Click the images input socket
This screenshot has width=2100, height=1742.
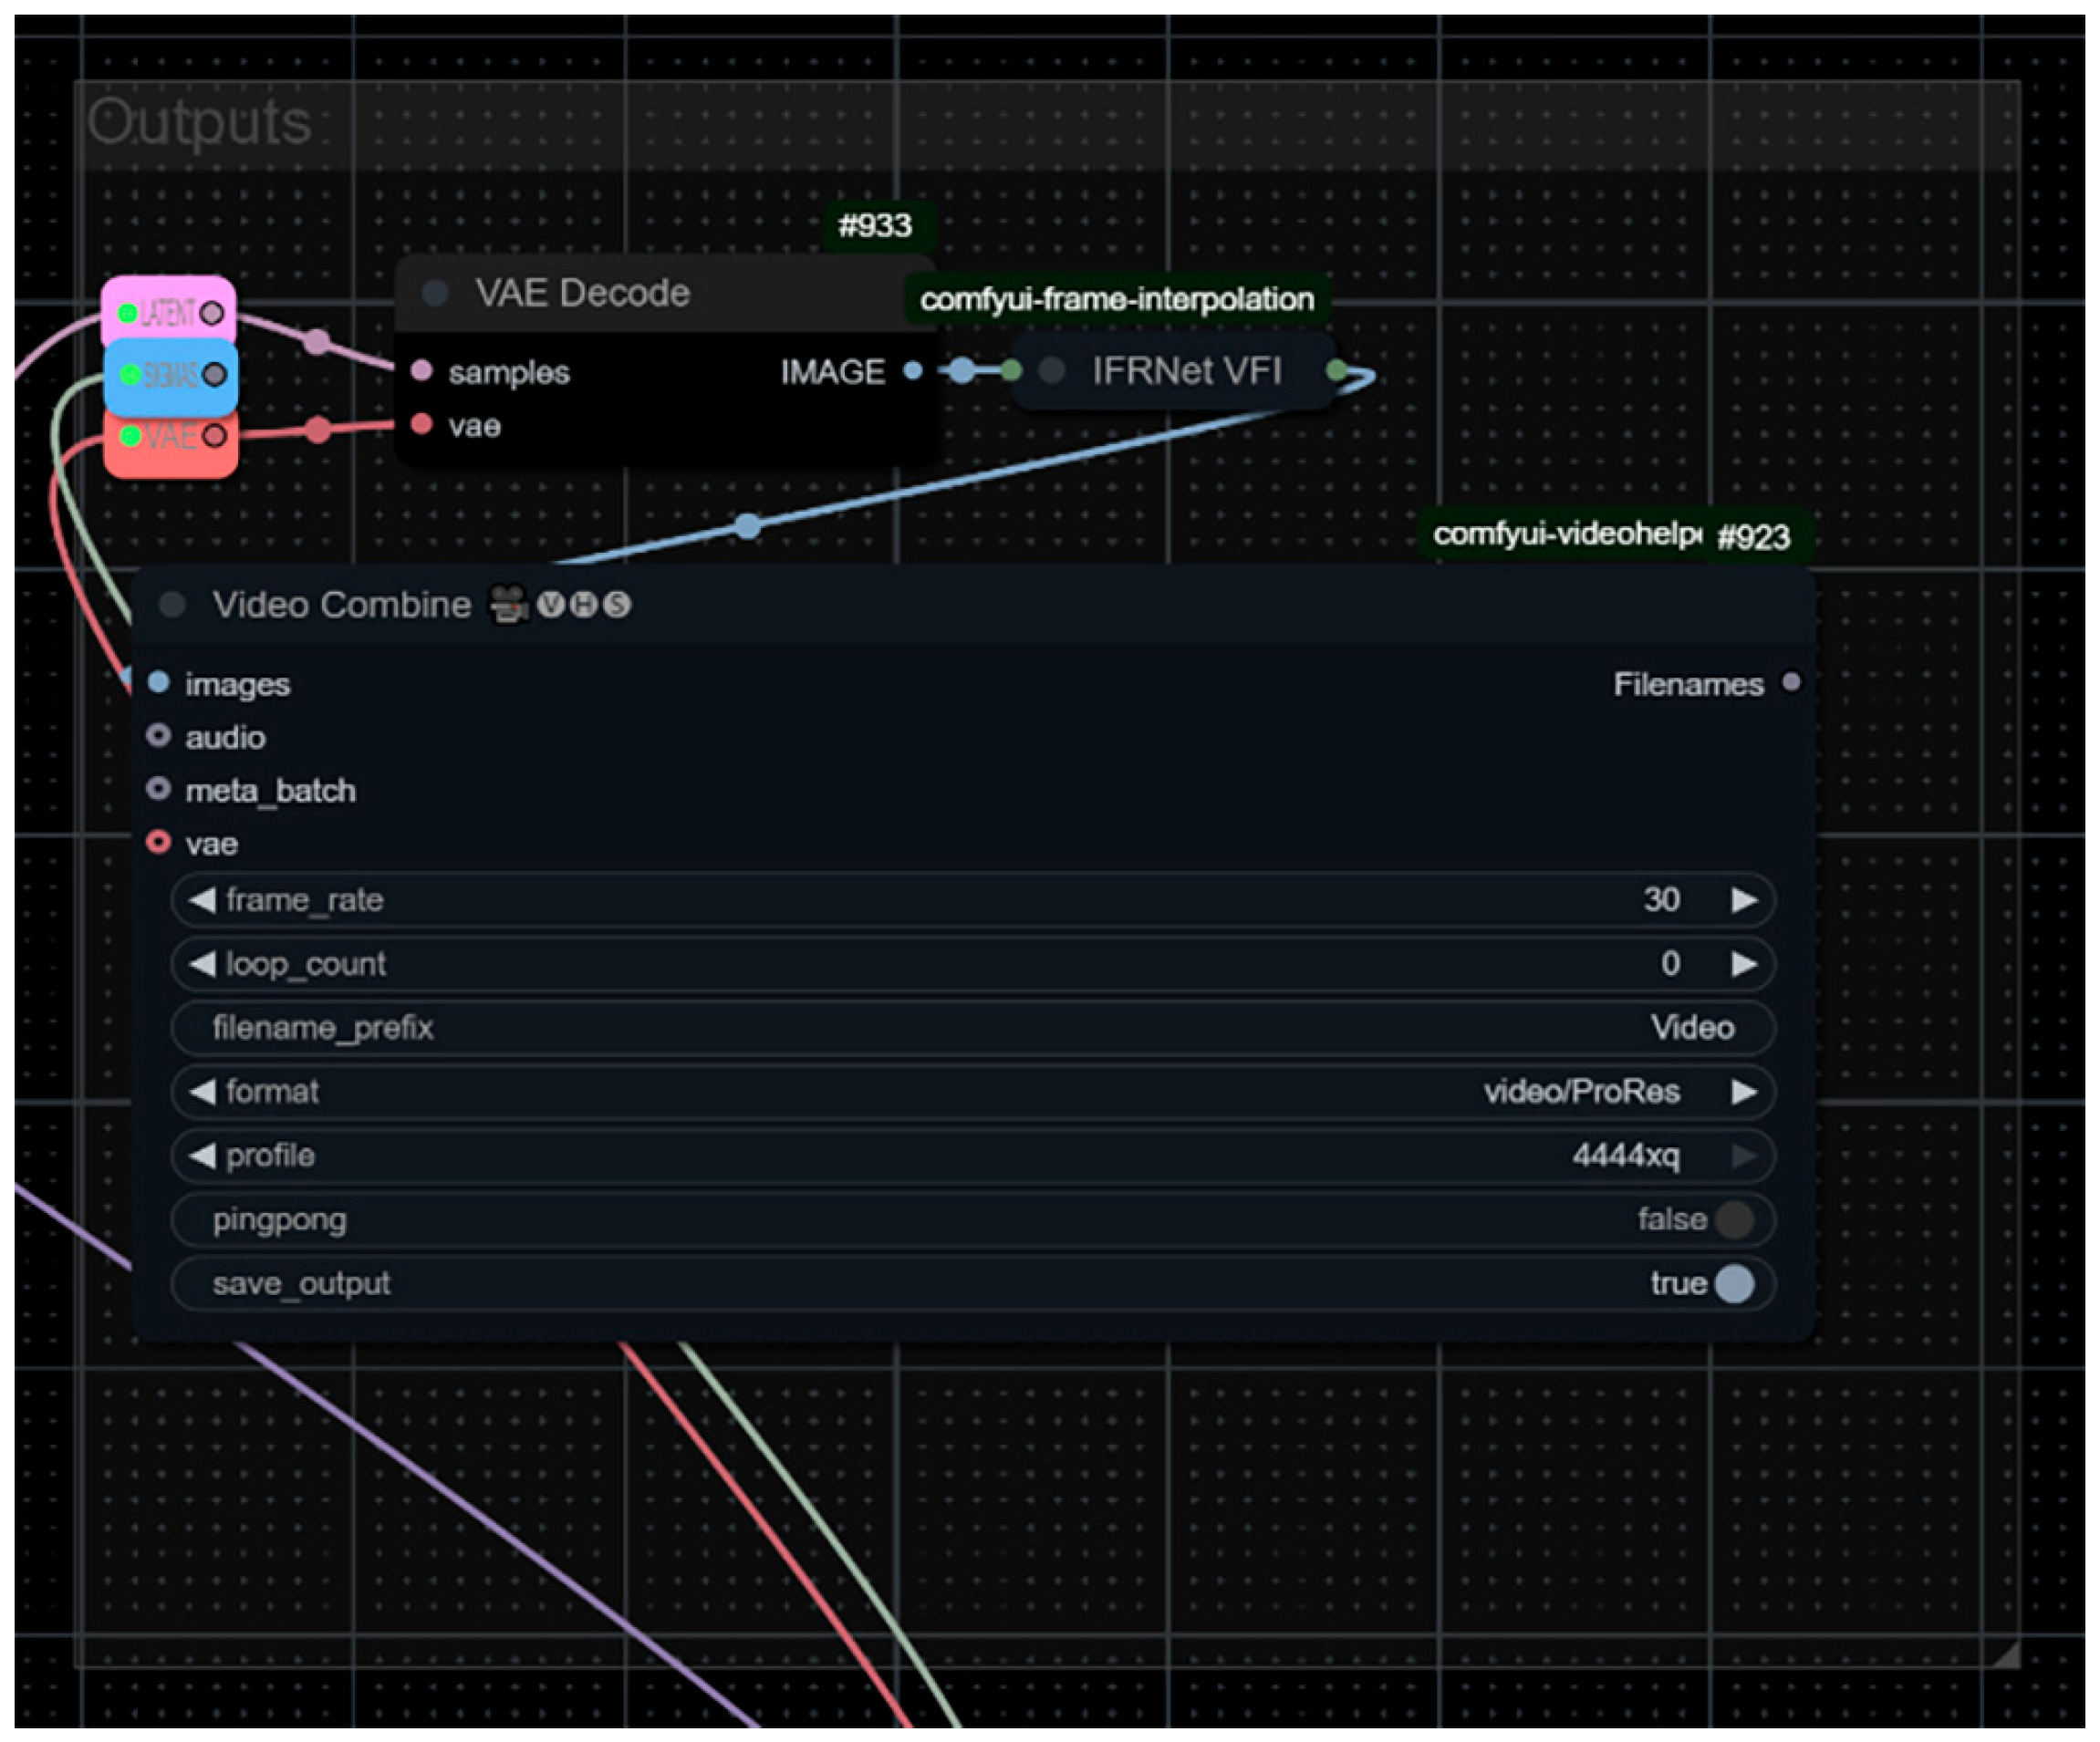(x=158, y=683)
